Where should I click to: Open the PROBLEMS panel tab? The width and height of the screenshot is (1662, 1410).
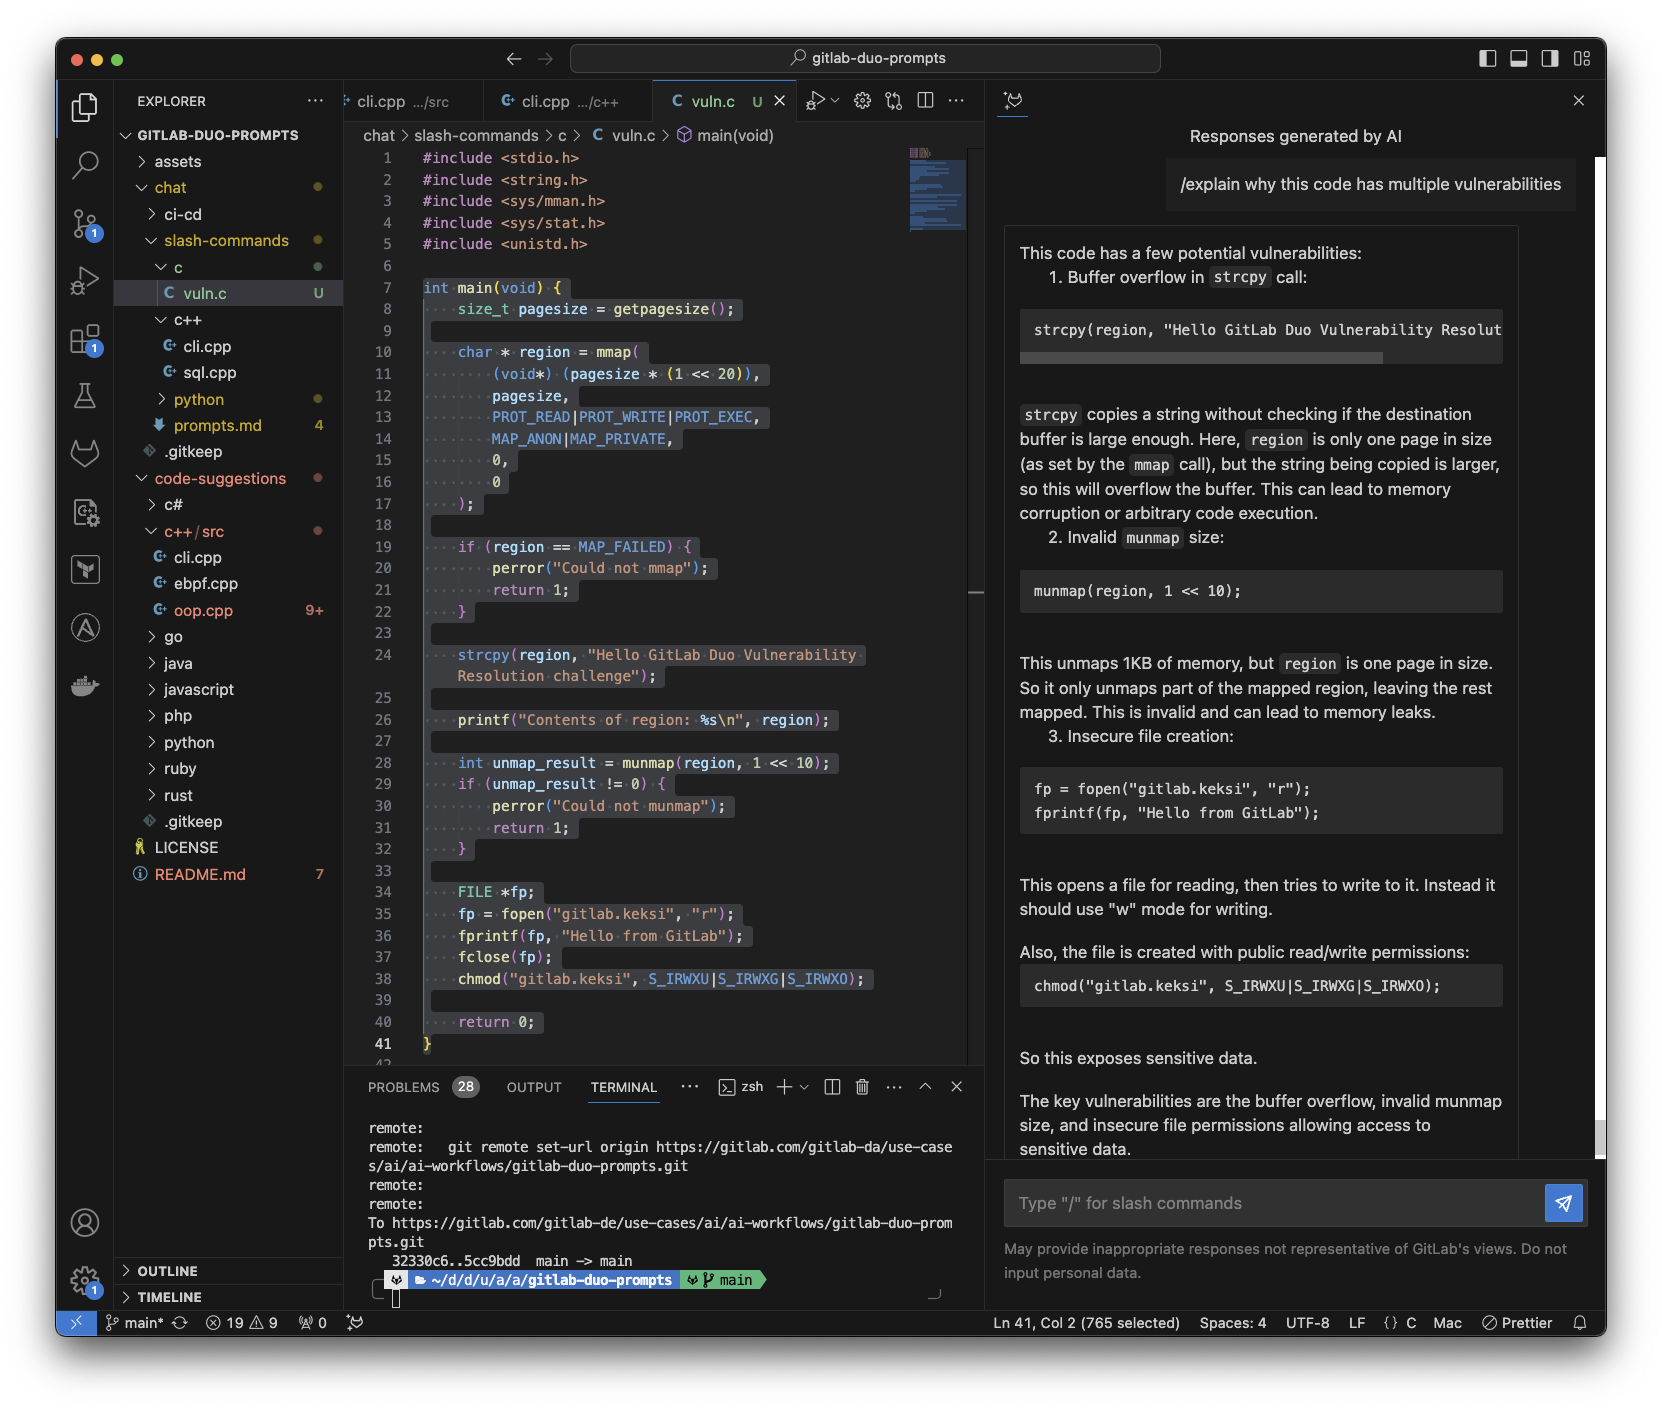[421, 1087]
